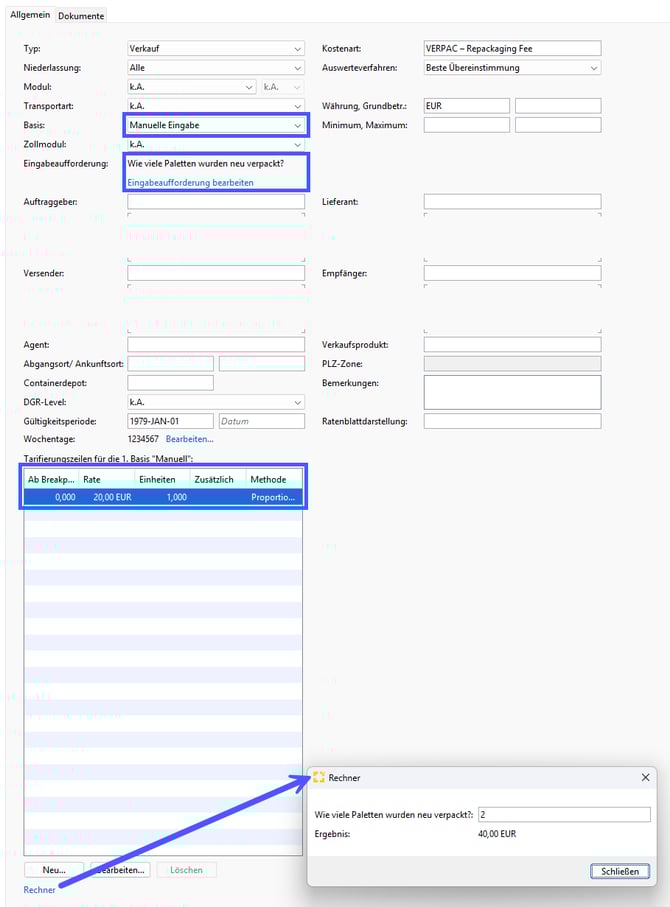Open the Basis dropdown Manuelle Eingabe
The image size is (670, 907).
[216, 125]
